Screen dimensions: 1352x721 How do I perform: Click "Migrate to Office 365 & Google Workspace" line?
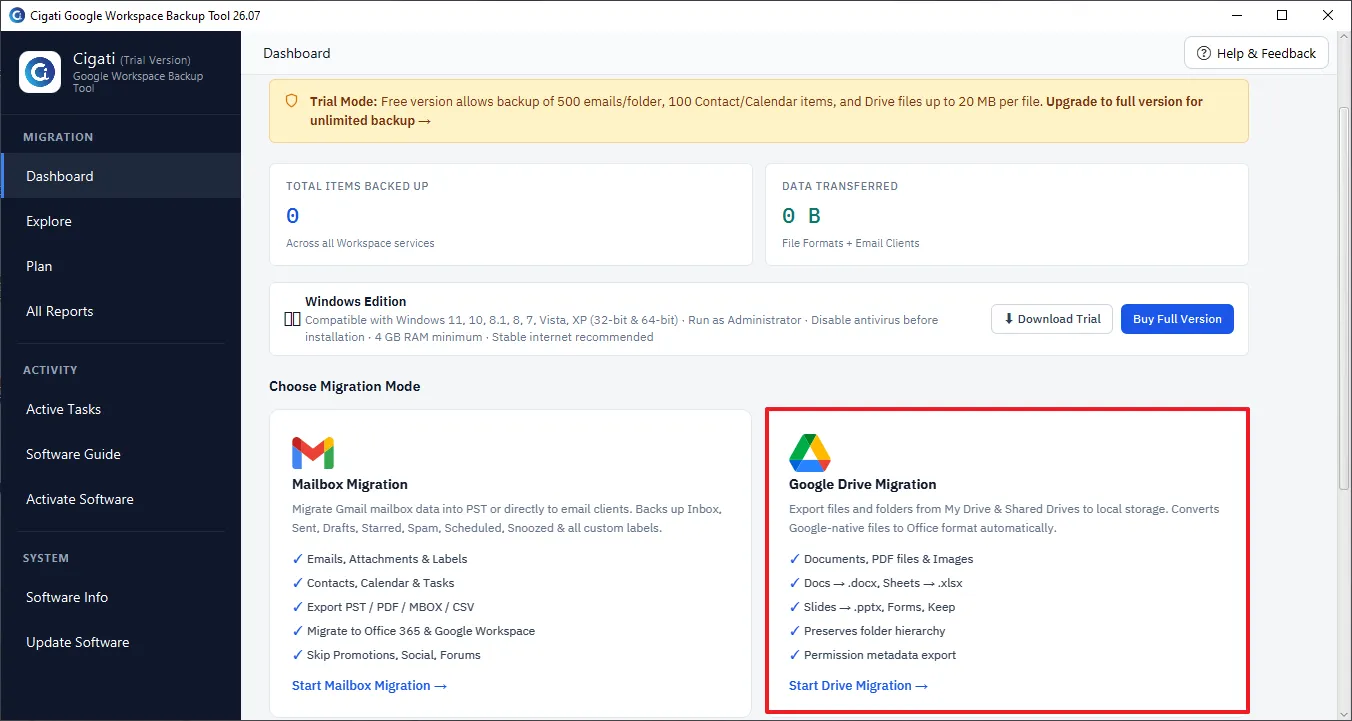(x=421, y=631)
